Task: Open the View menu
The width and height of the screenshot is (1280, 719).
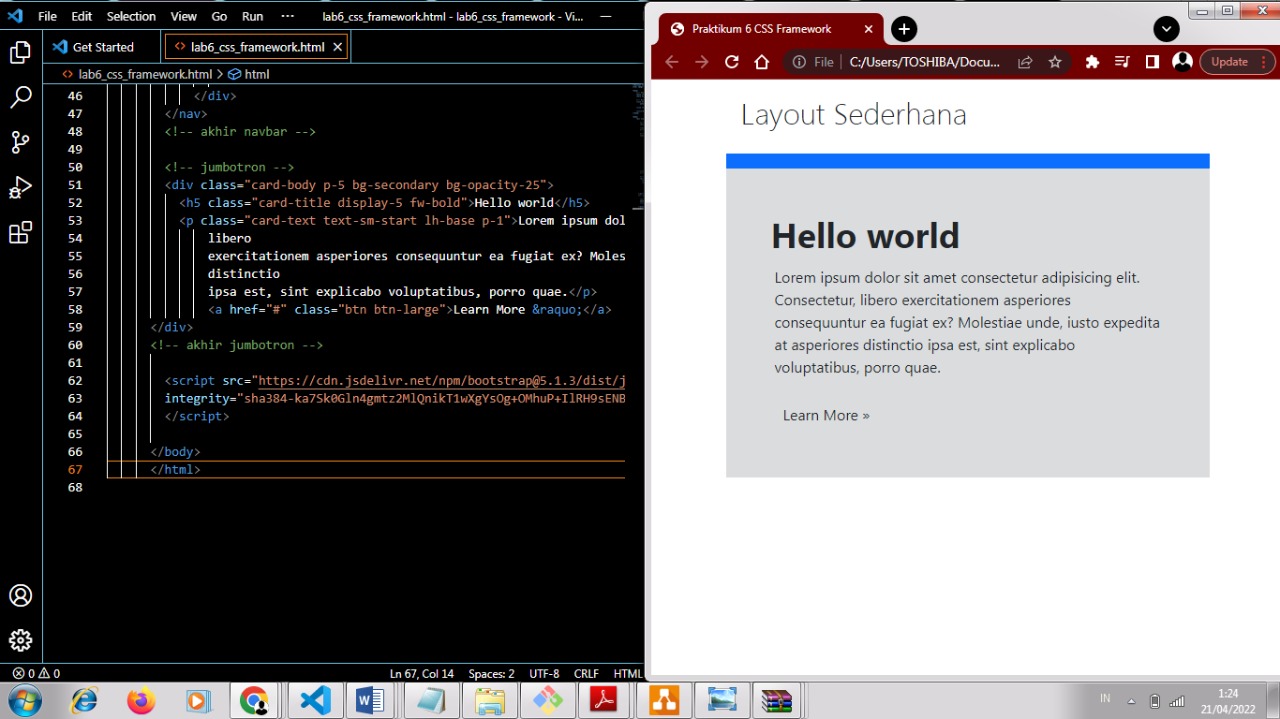Action: [184, 16]
